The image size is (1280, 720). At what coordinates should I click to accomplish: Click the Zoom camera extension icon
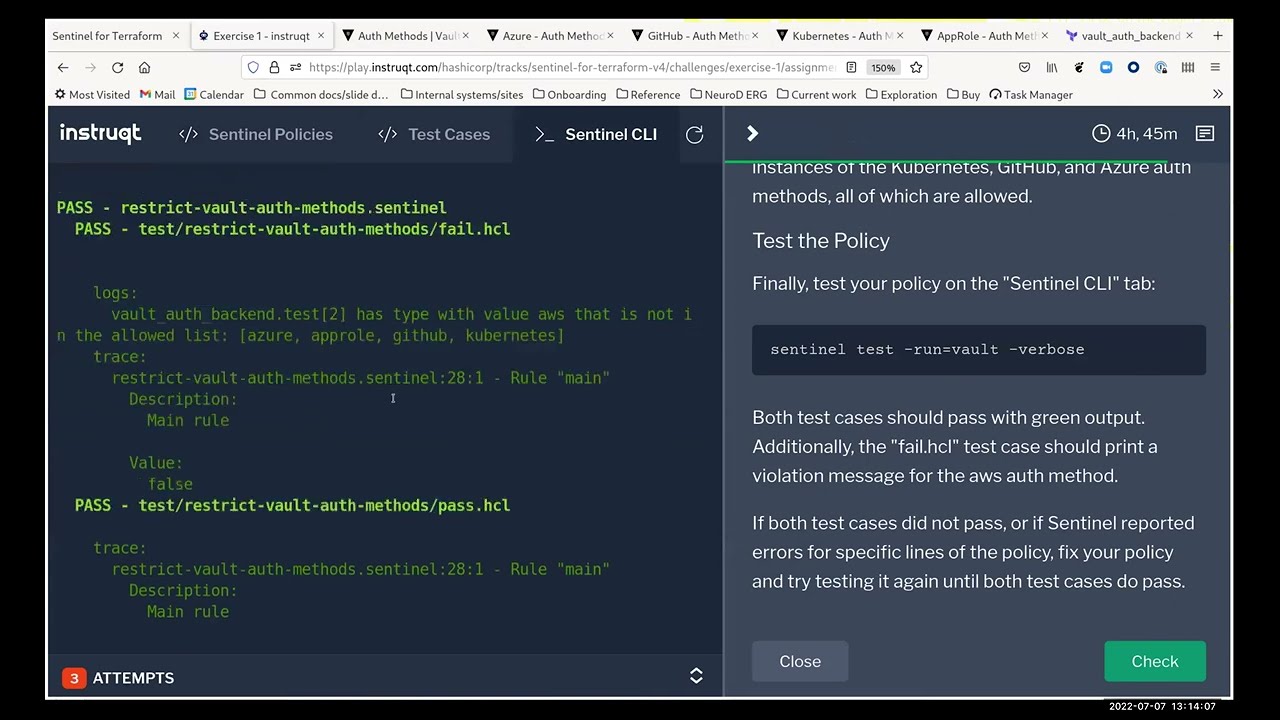(x=1105, y=67)
